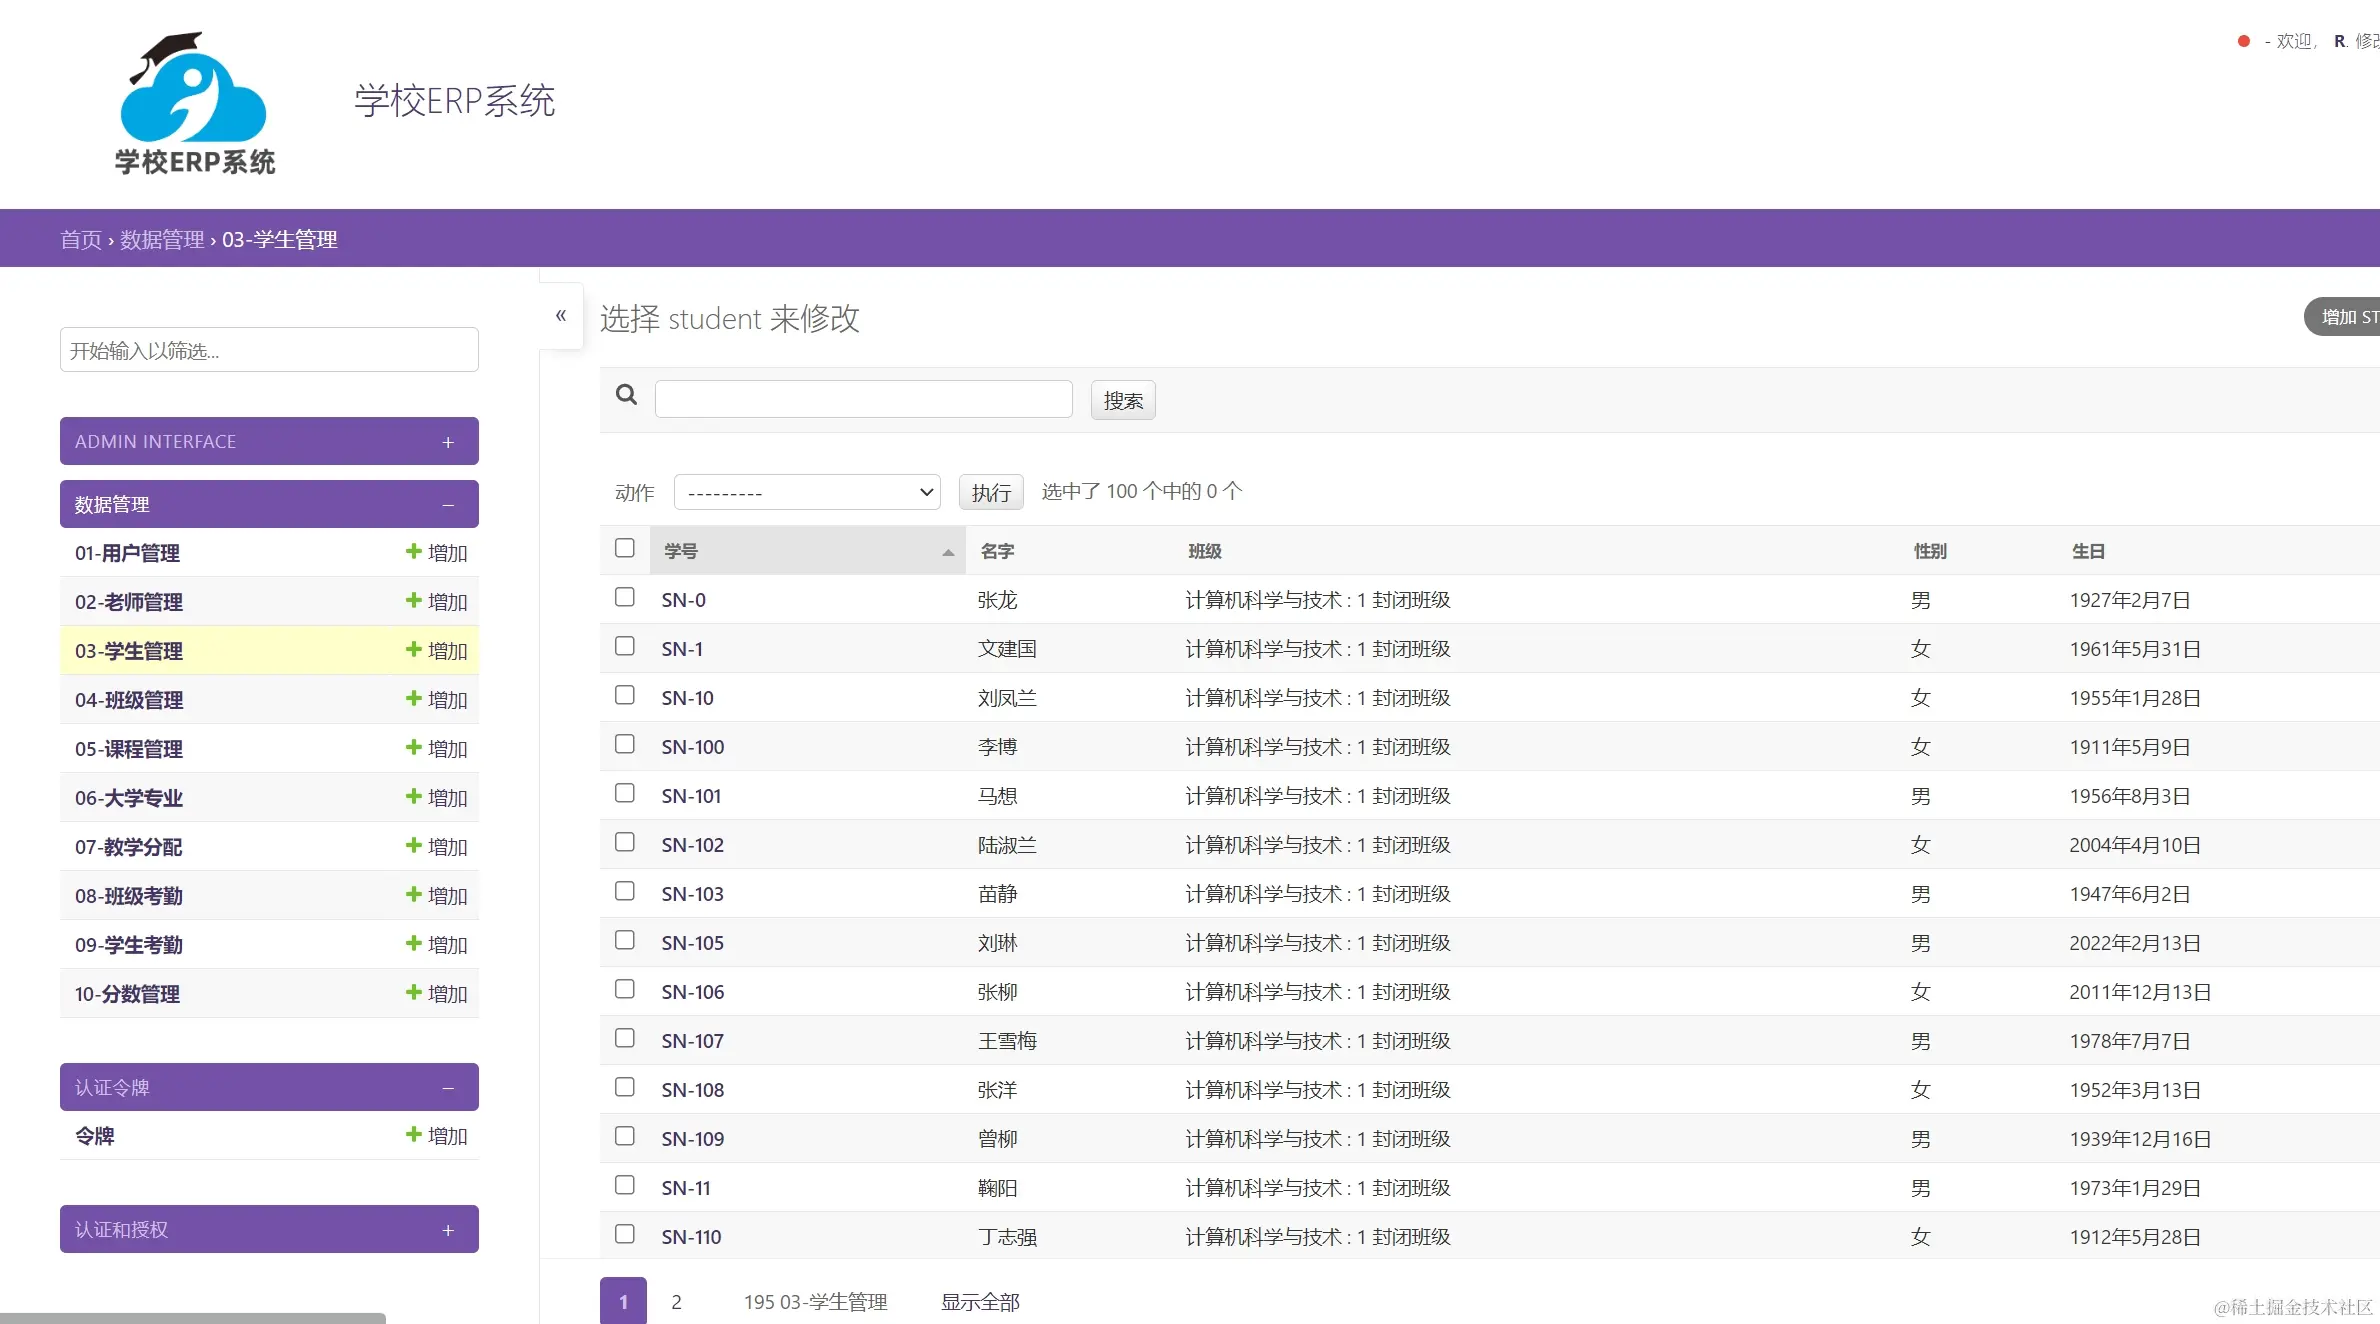Focus the sidebar filter input field

269,350
